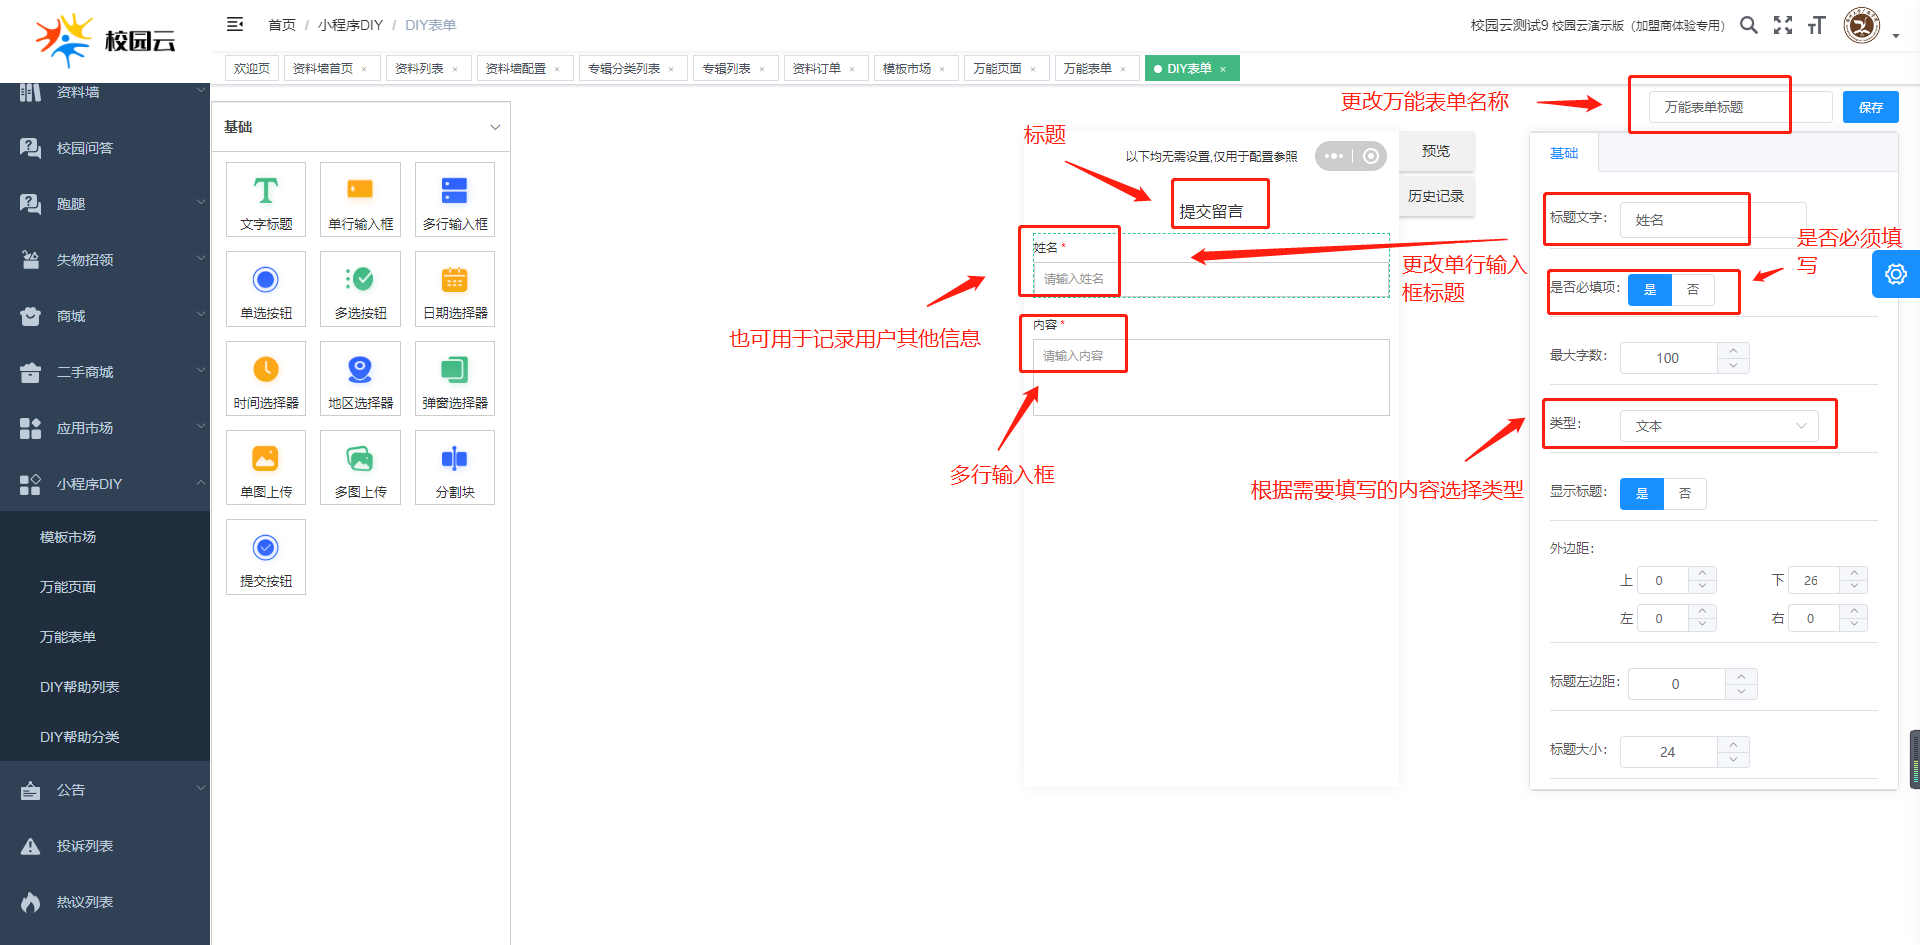Open 投诉列表 in sidebar

[x=105, y=846]
